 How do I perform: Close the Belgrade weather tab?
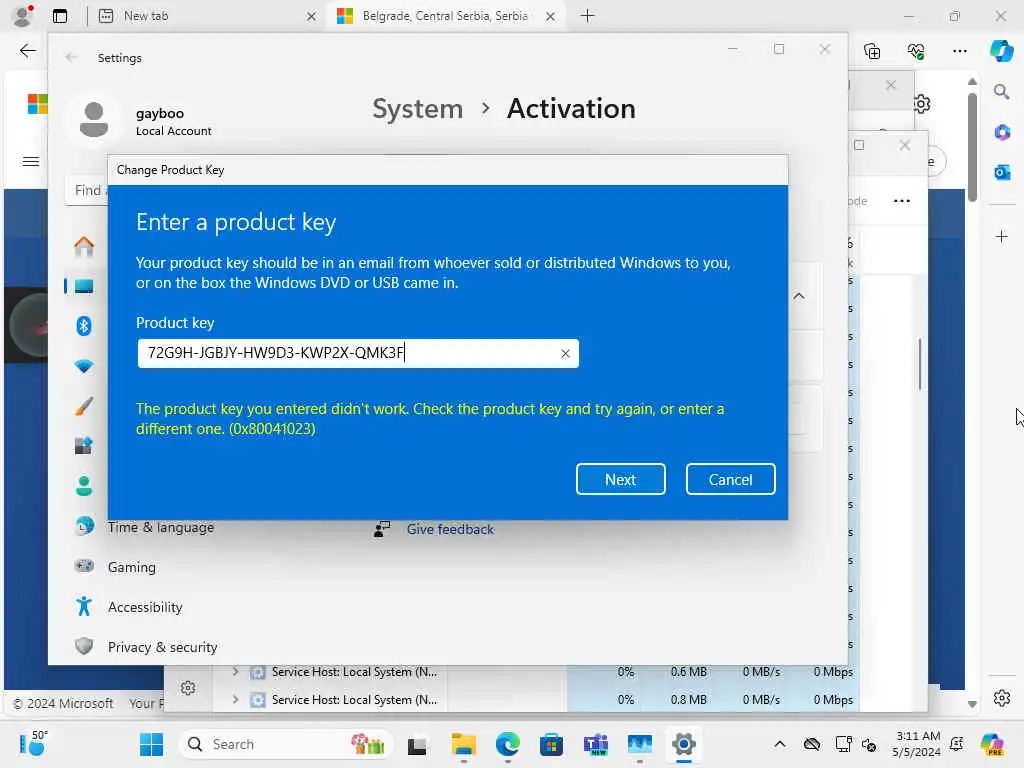551,16
